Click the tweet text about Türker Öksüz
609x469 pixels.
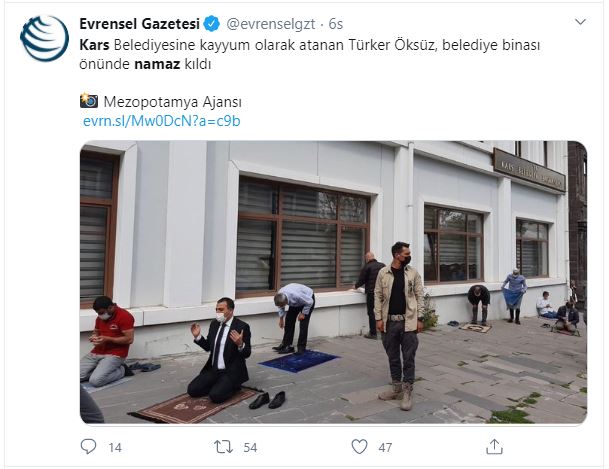point(310,54)
